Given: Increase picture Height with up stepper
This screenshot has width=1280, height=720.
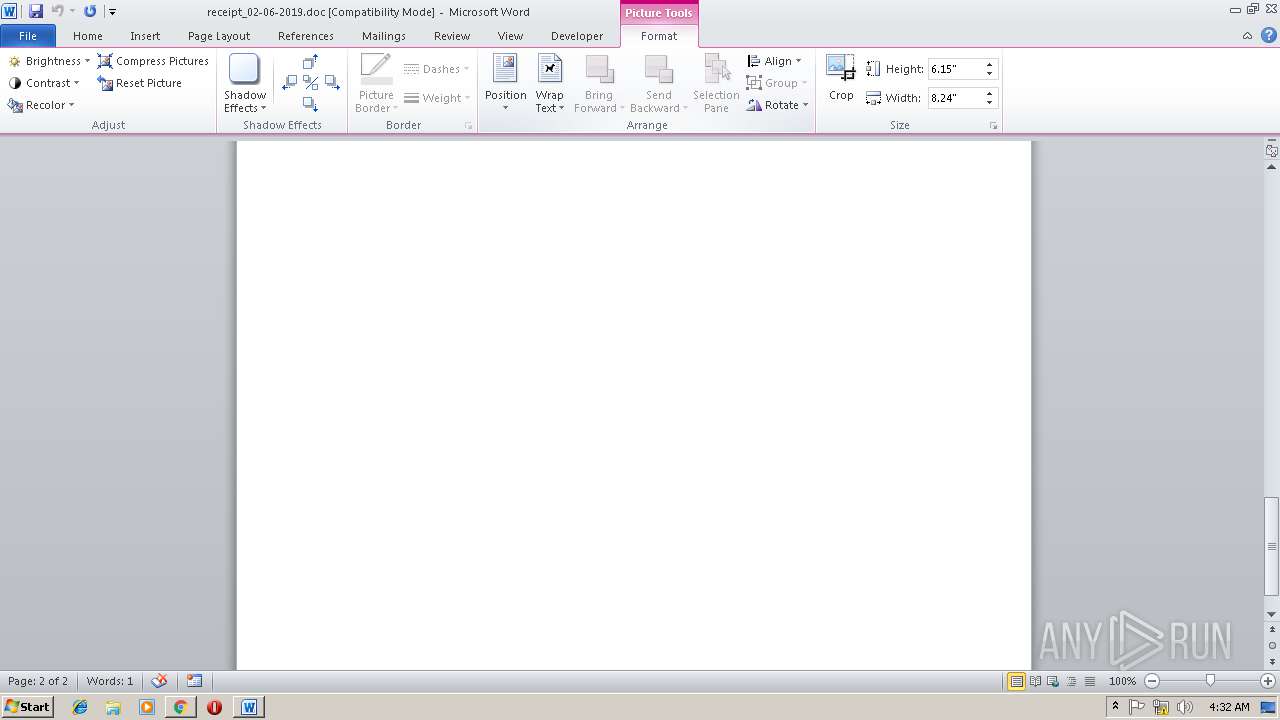Looking at the screenshot, I should pos(990,65).
